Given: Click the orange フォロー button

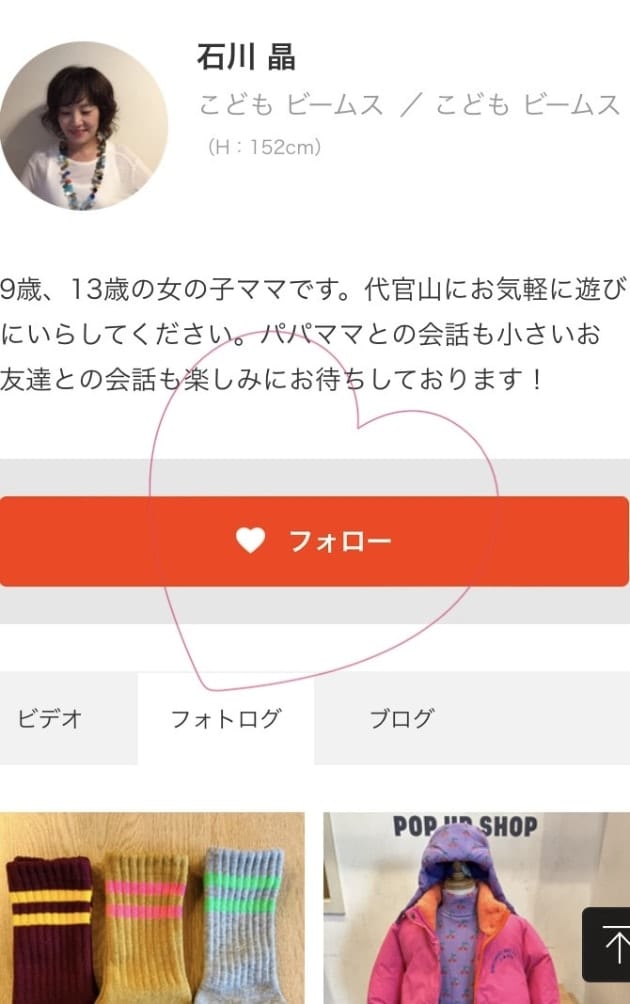Looking at the screenshot, I should point(314,541).
